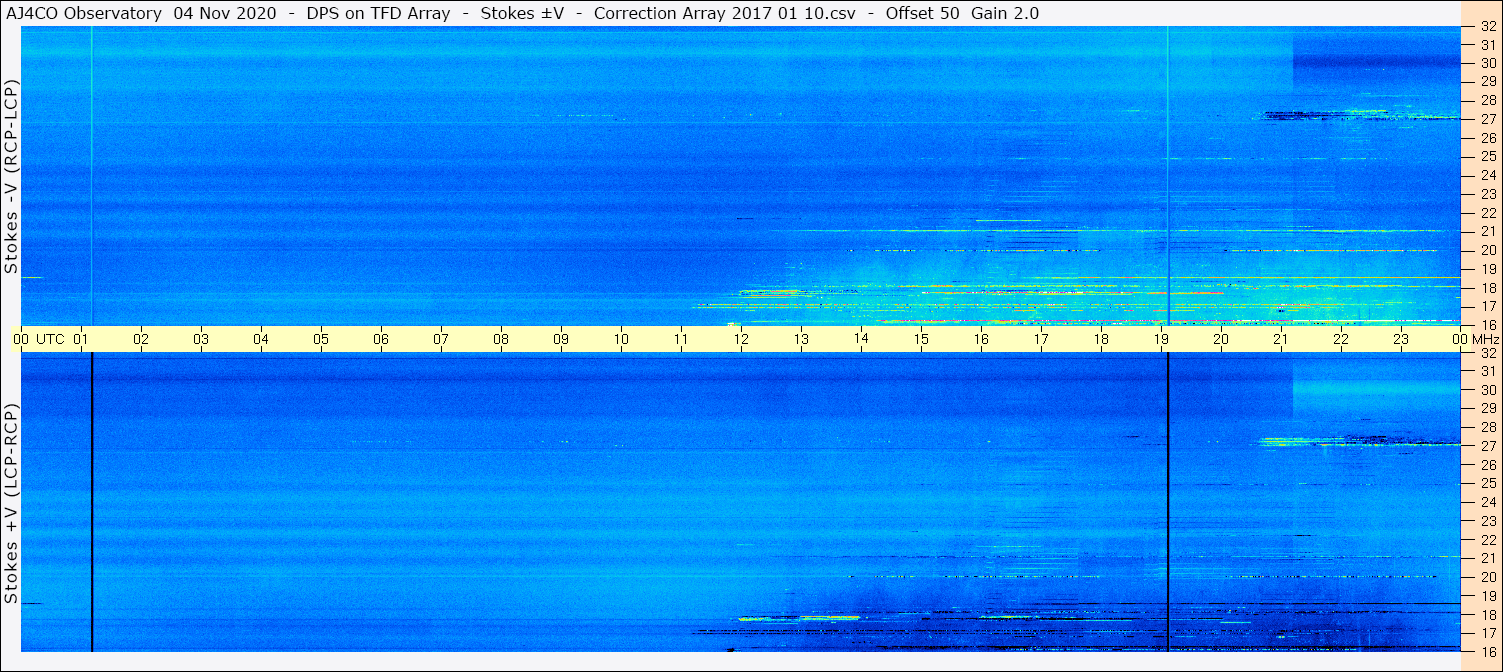The height and width of the screenshot is (672, 1503).
Task: Click the "MHz" unit label on time axis
Action: (1485, 339)
